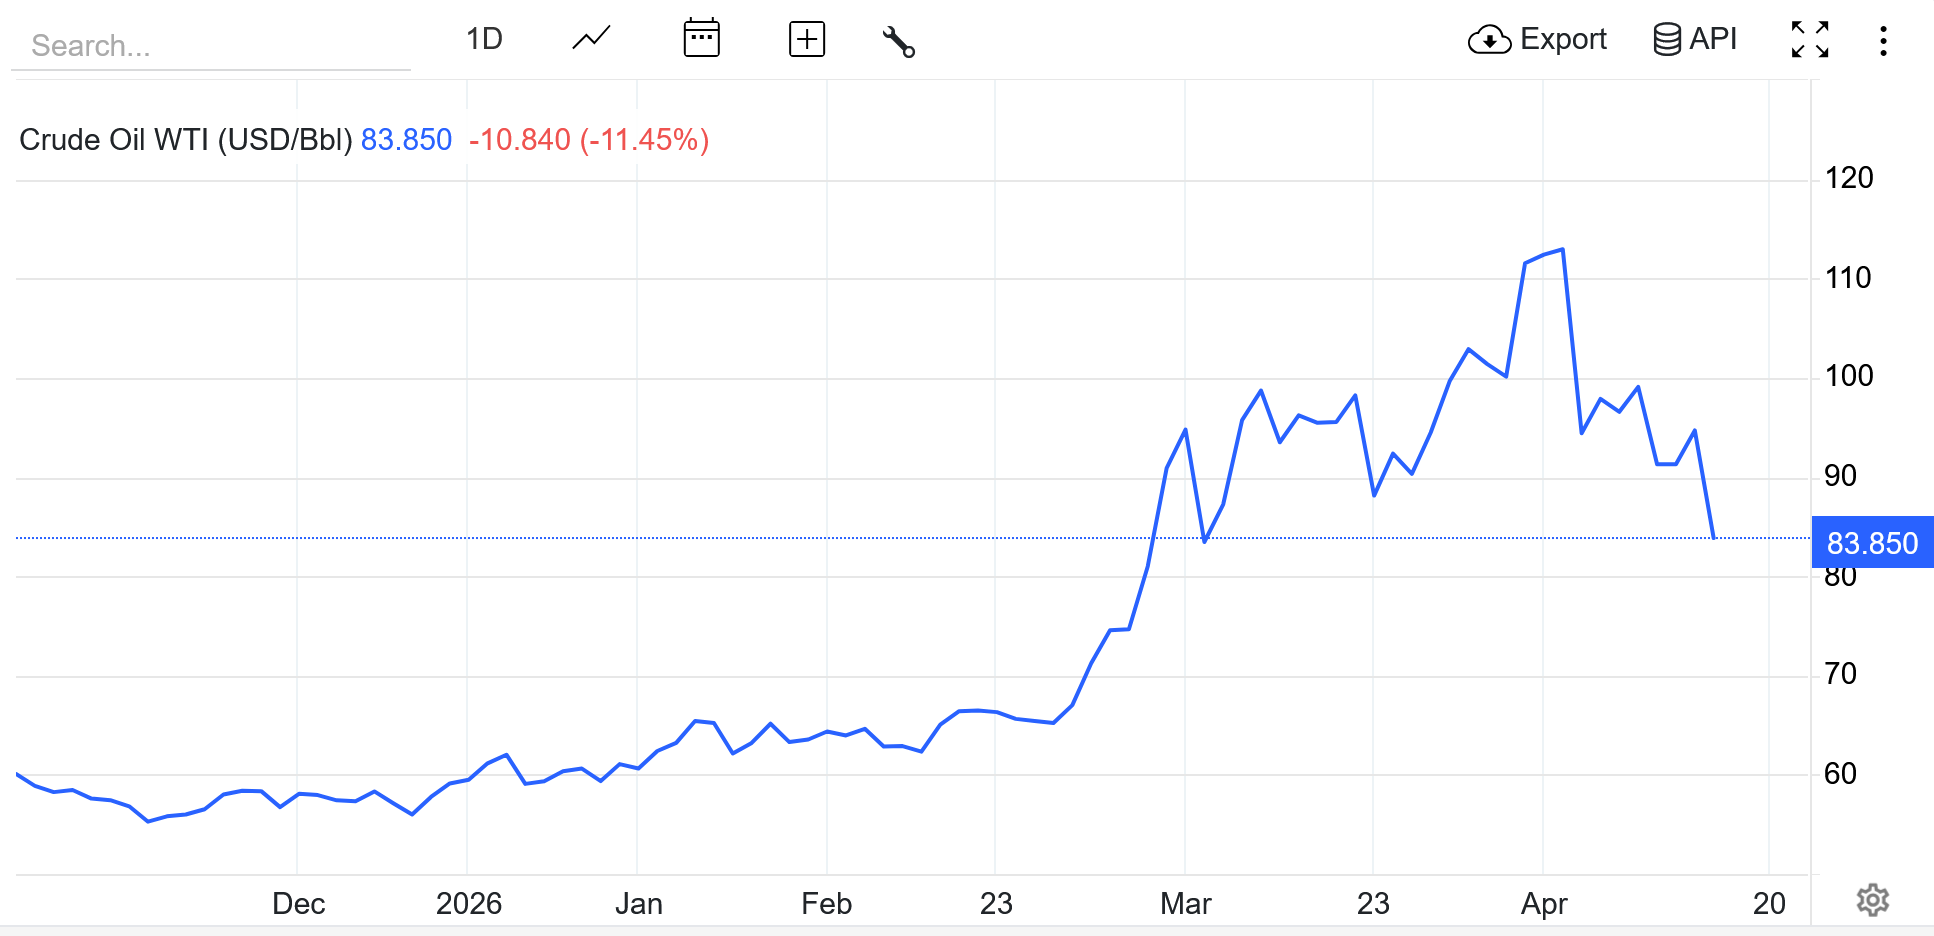Image resolution: width=1934 pixels, height=936 pixels.
Task: Open chart tools via the wrench icon
Action: coord(898,41)
